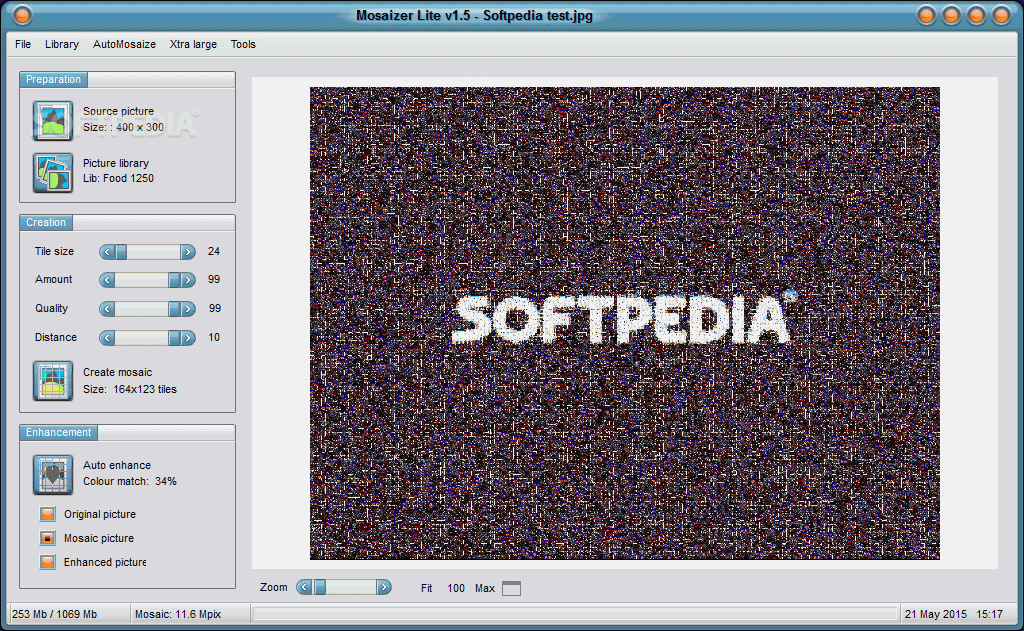Click the 'Picture library' label
Viewport: 1024px width, 631px height.
click(x=116, y=163)
